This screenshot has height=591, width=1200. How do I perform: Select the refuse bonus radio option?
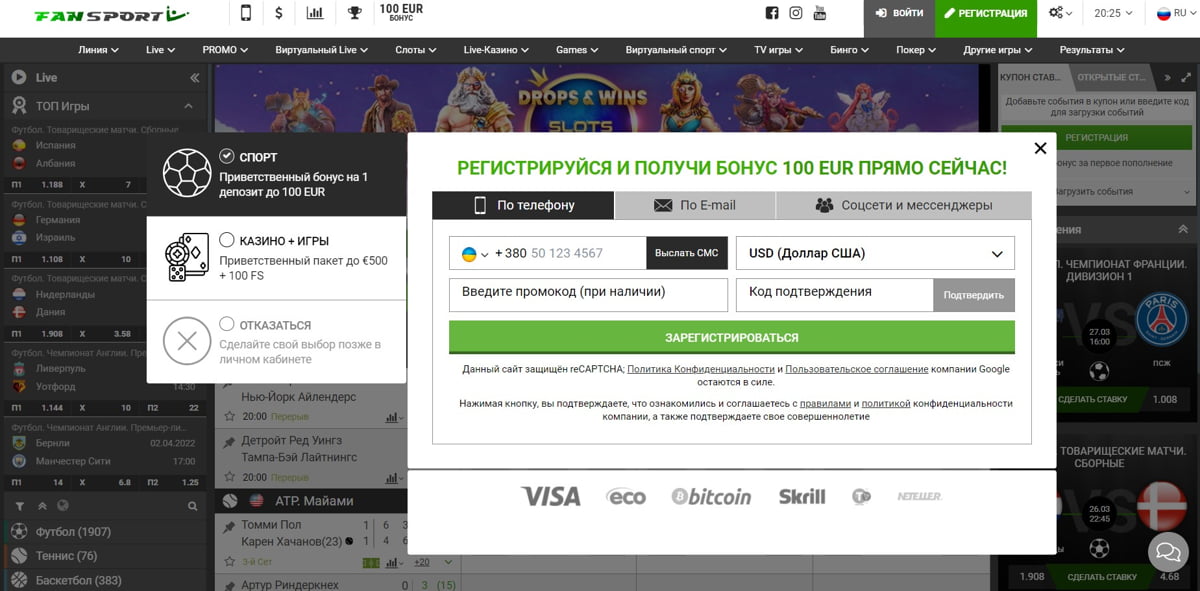click(x=227, y=324)
